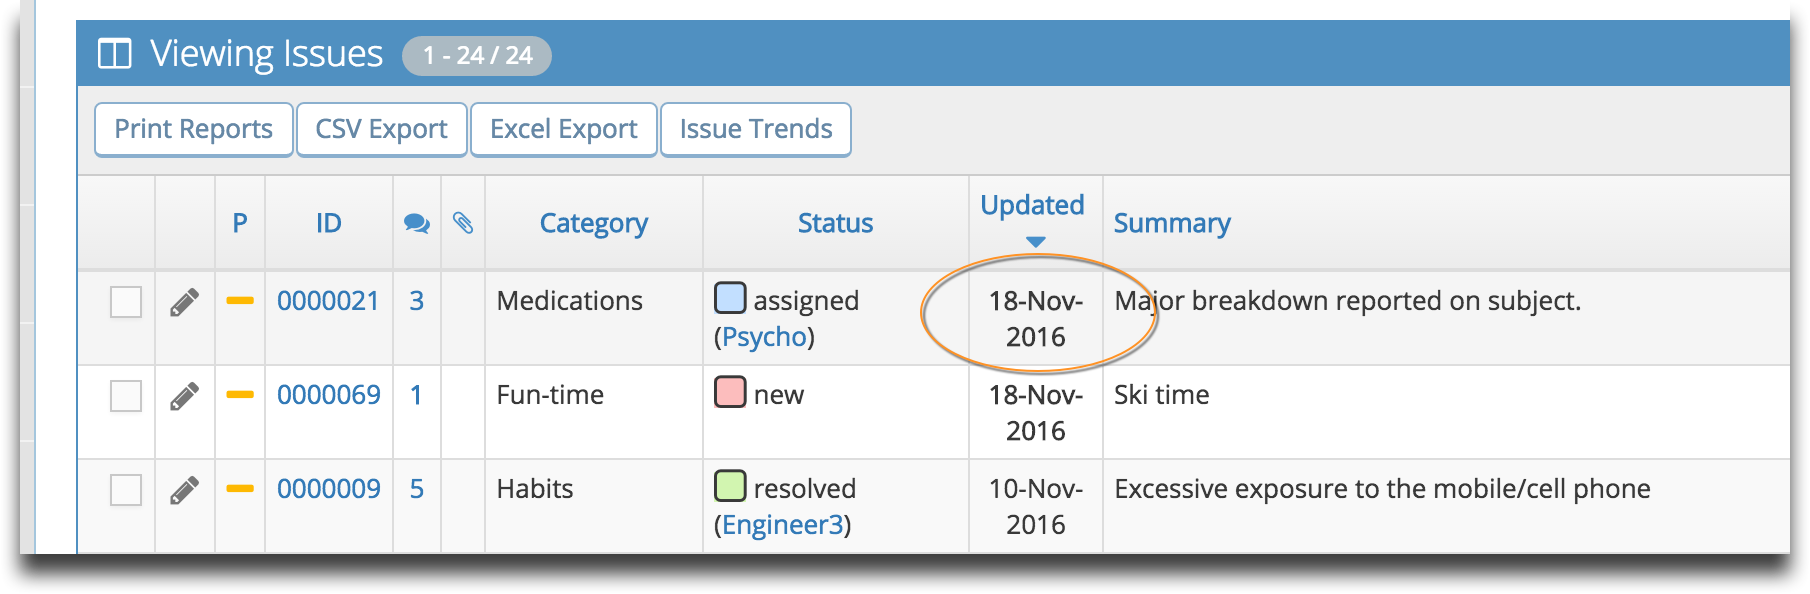The image size is (1810, 594).
Task: Sort issues by Status column header
Action: 836,223
